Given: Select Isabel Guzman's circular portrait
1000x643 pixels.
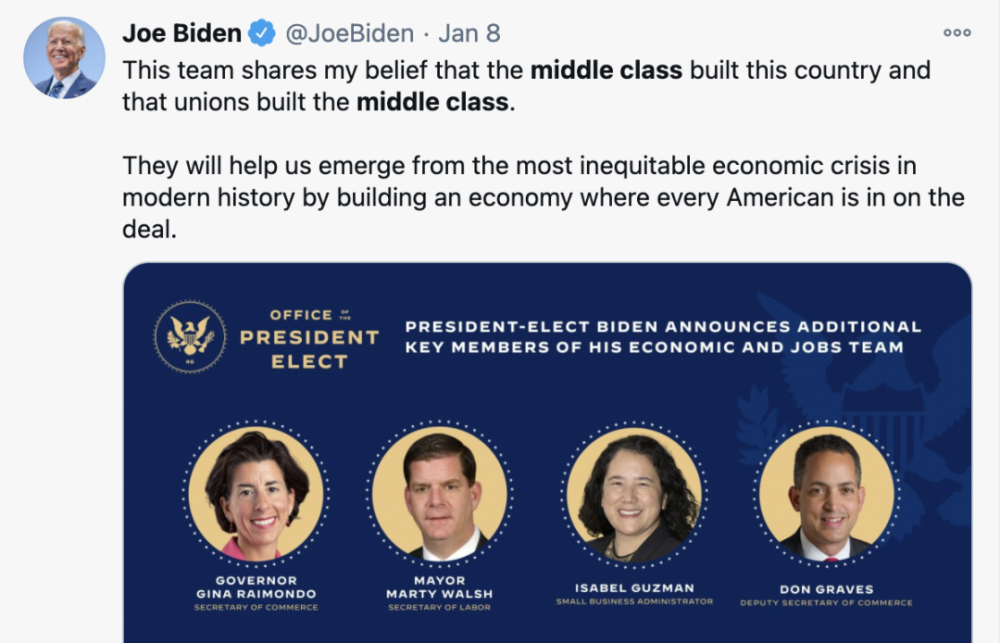Looking at the screenshot, I should tap(635, 493).
